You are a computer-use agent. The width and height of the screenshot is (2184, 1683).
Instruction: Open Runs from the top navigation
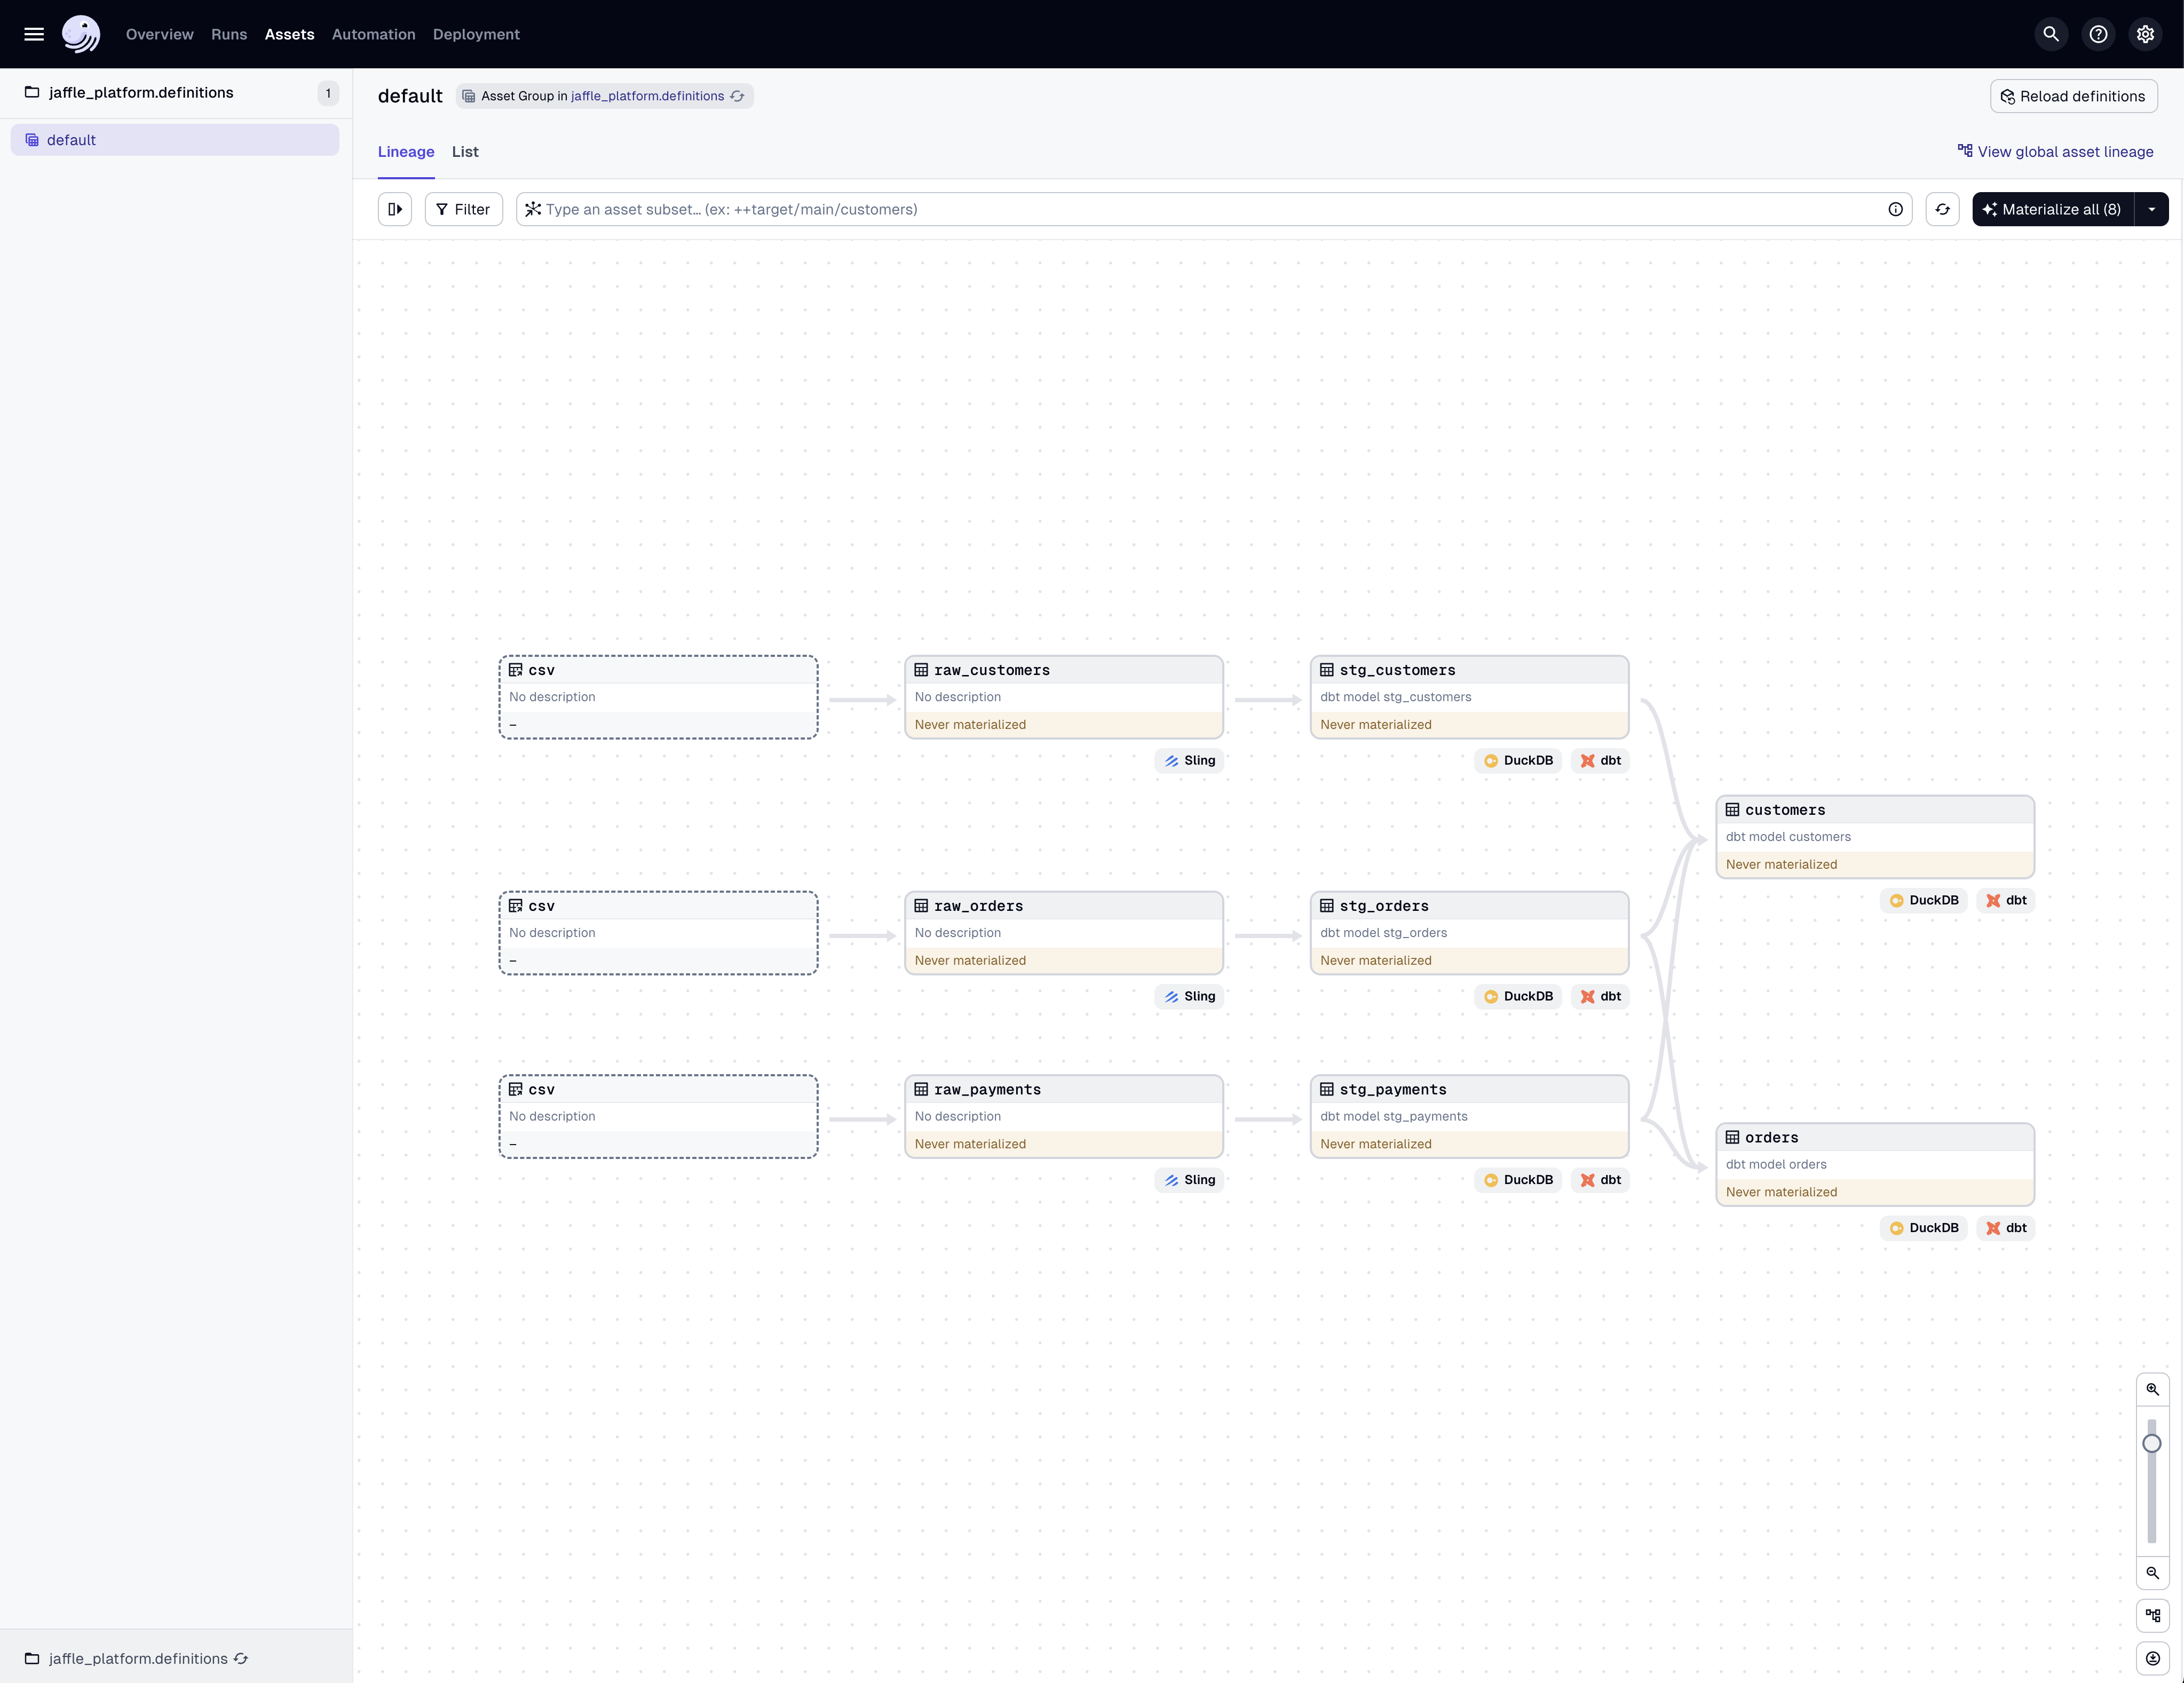click(228, 33)
